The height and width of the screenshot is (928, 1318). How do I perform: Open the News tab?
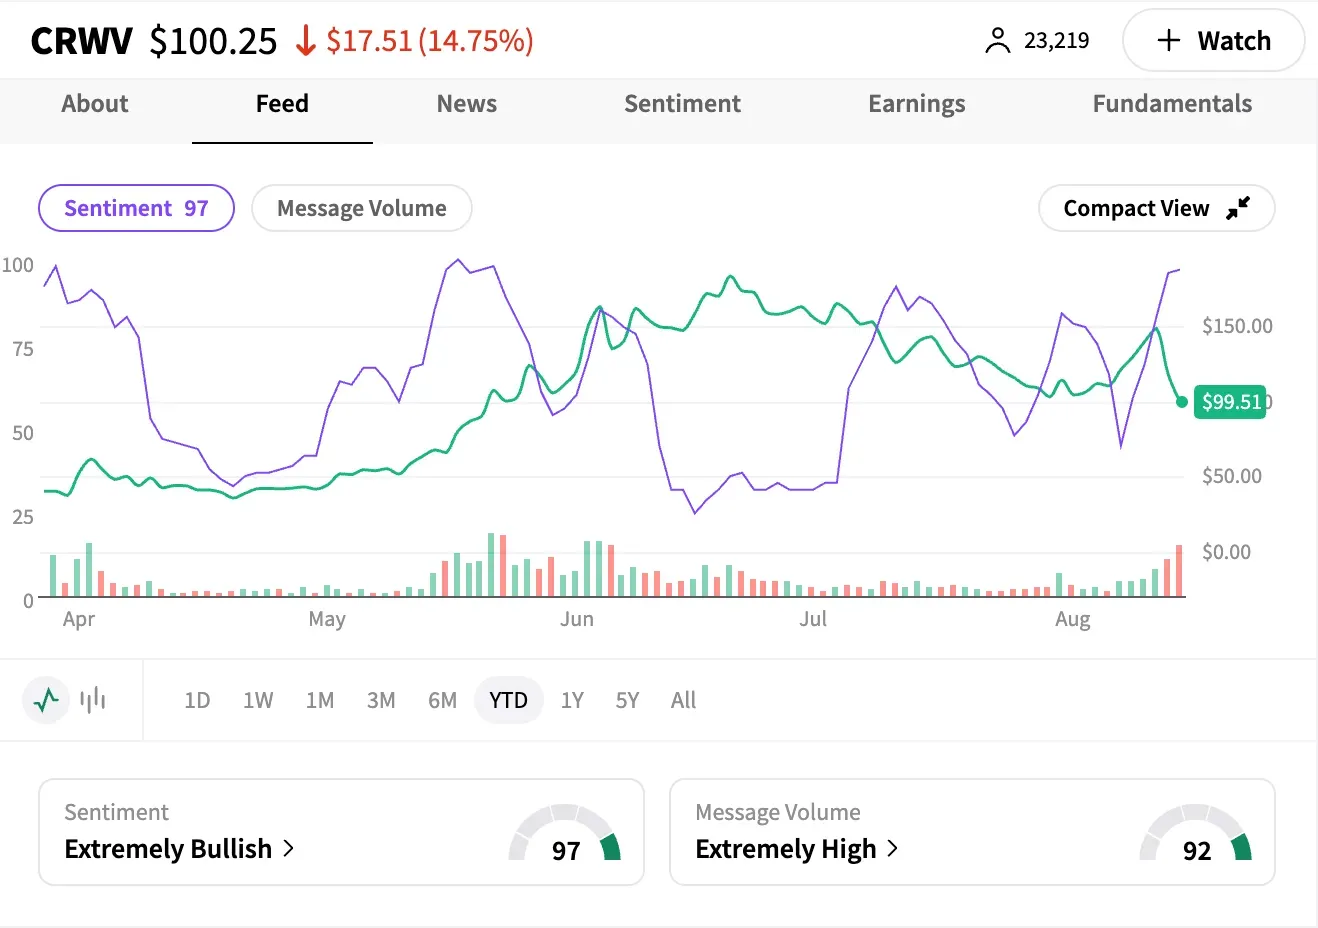[x=466, y=104]
